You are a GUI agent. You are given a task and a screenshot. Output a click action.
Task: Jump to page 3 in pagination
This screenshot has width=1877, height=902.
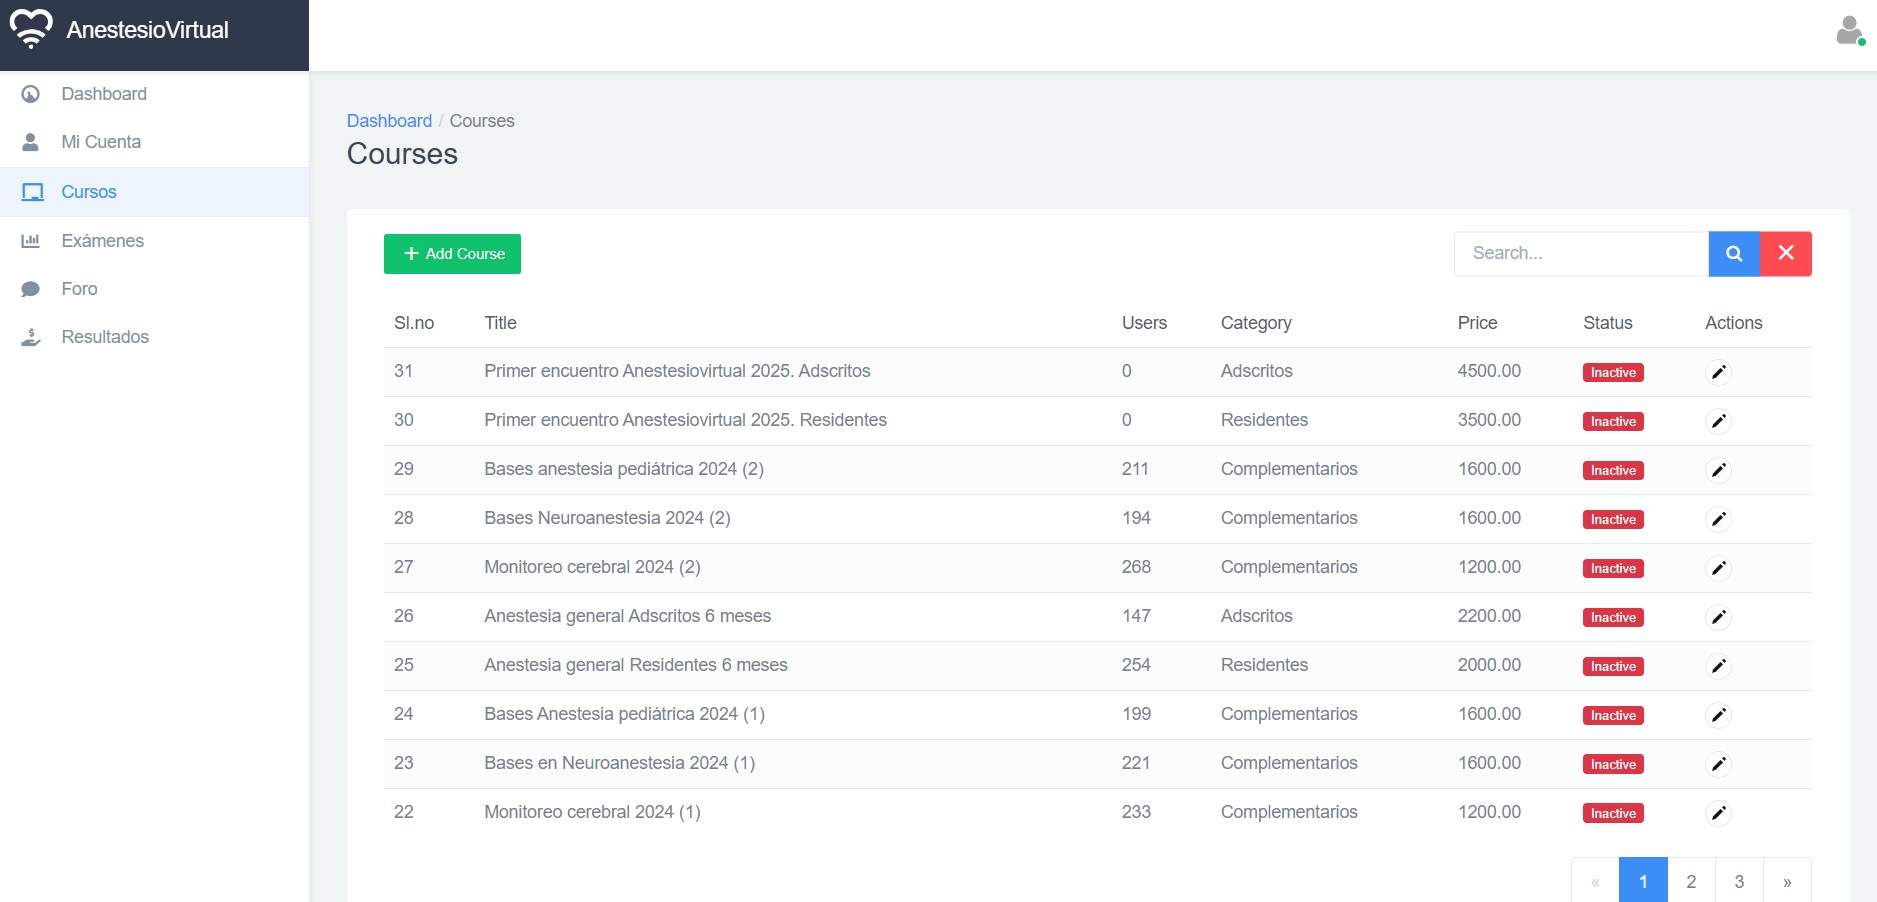[x=1739, y=881]
